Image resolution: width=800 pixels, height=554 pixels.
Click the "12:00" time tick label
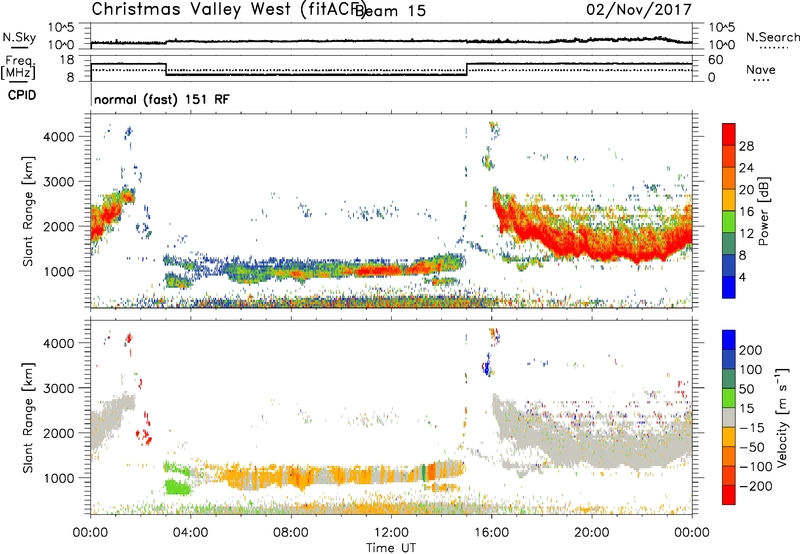click(391, 533)
